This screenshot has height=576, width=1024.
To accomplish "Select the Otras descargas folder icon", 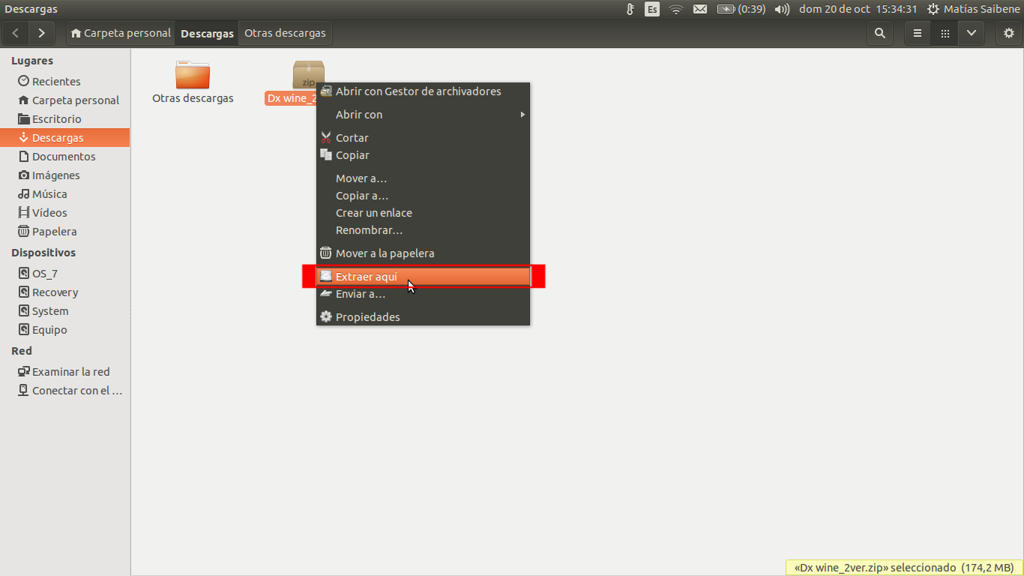I will tap(193, 75).
